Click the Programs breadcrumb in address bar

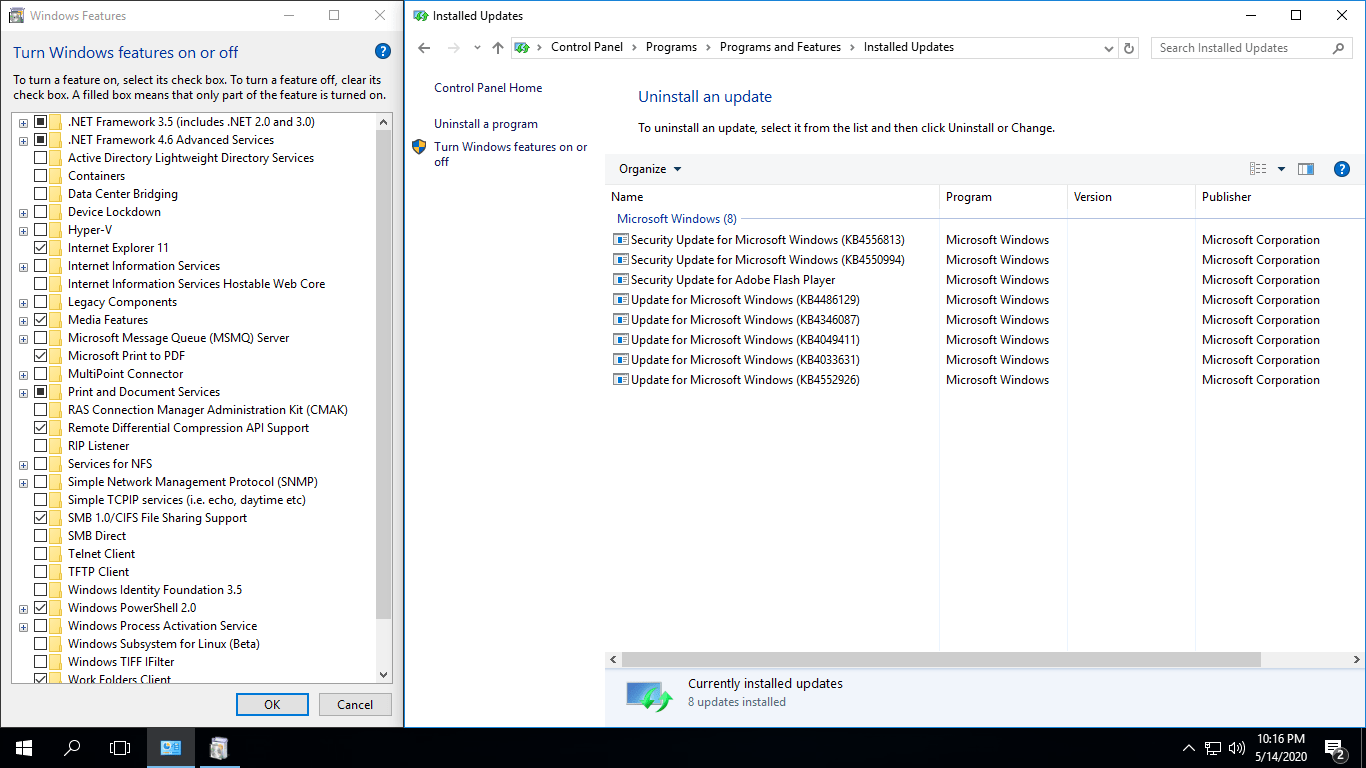coord(671,47)
